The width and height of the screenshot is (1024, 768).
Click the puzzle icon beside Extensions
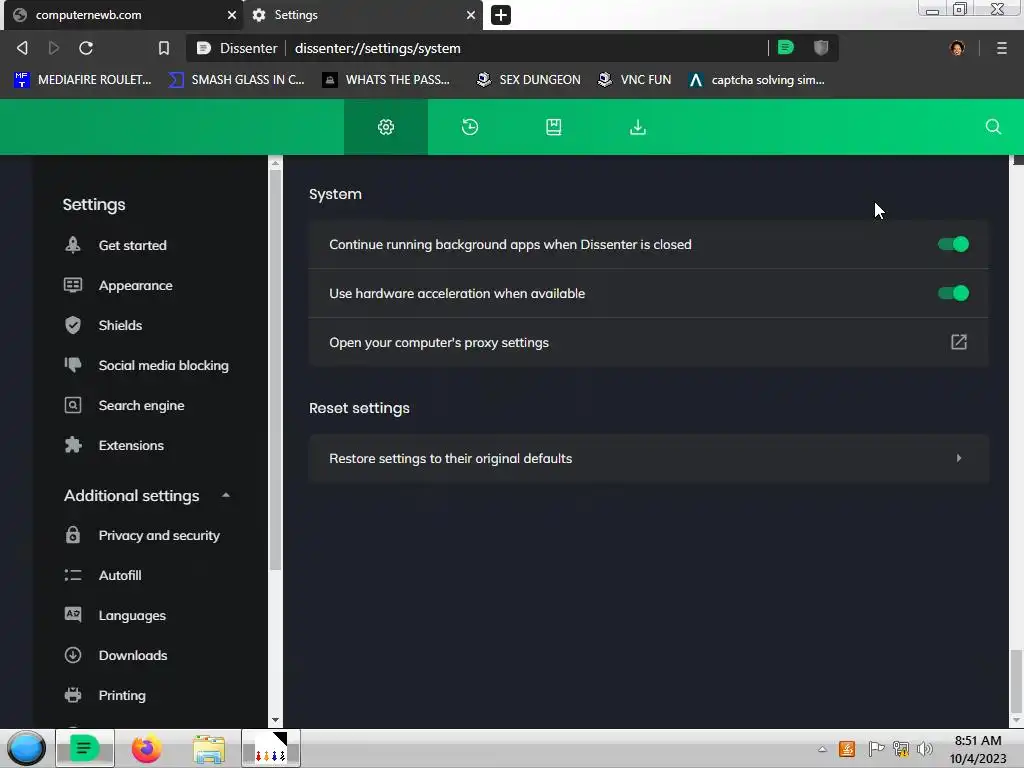(x=73, y=445)
